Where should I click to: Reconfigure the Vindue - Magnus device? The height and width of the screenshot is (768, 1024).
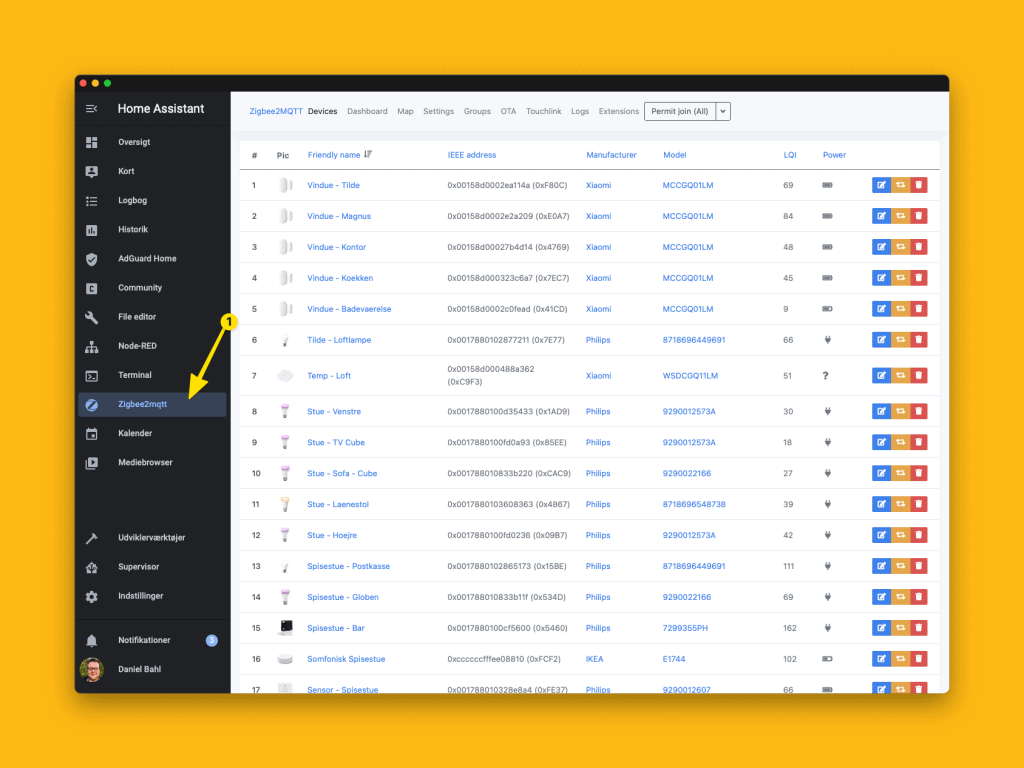pos(900,216)
